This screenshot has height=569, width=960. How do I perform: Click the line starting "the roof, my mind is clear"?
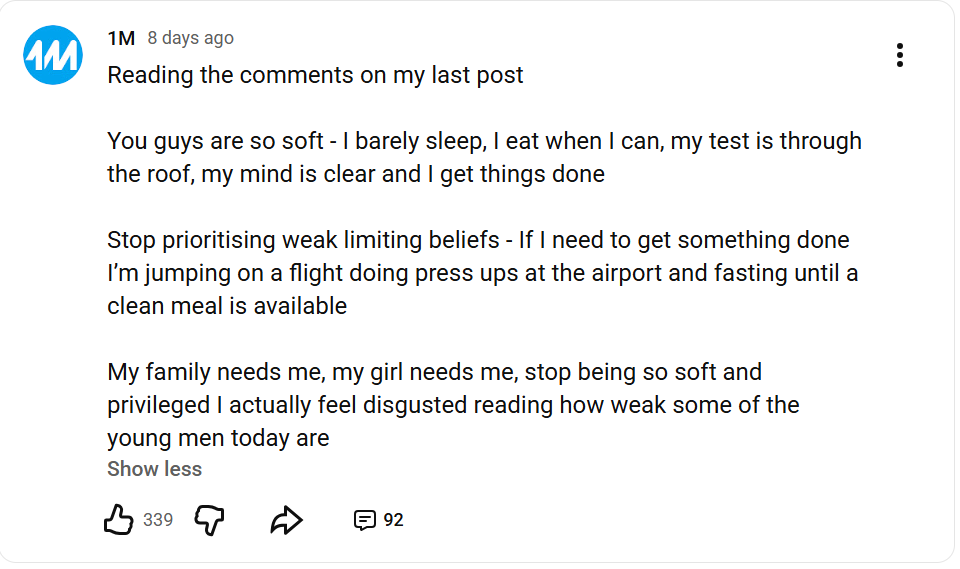tap(356, 174)
